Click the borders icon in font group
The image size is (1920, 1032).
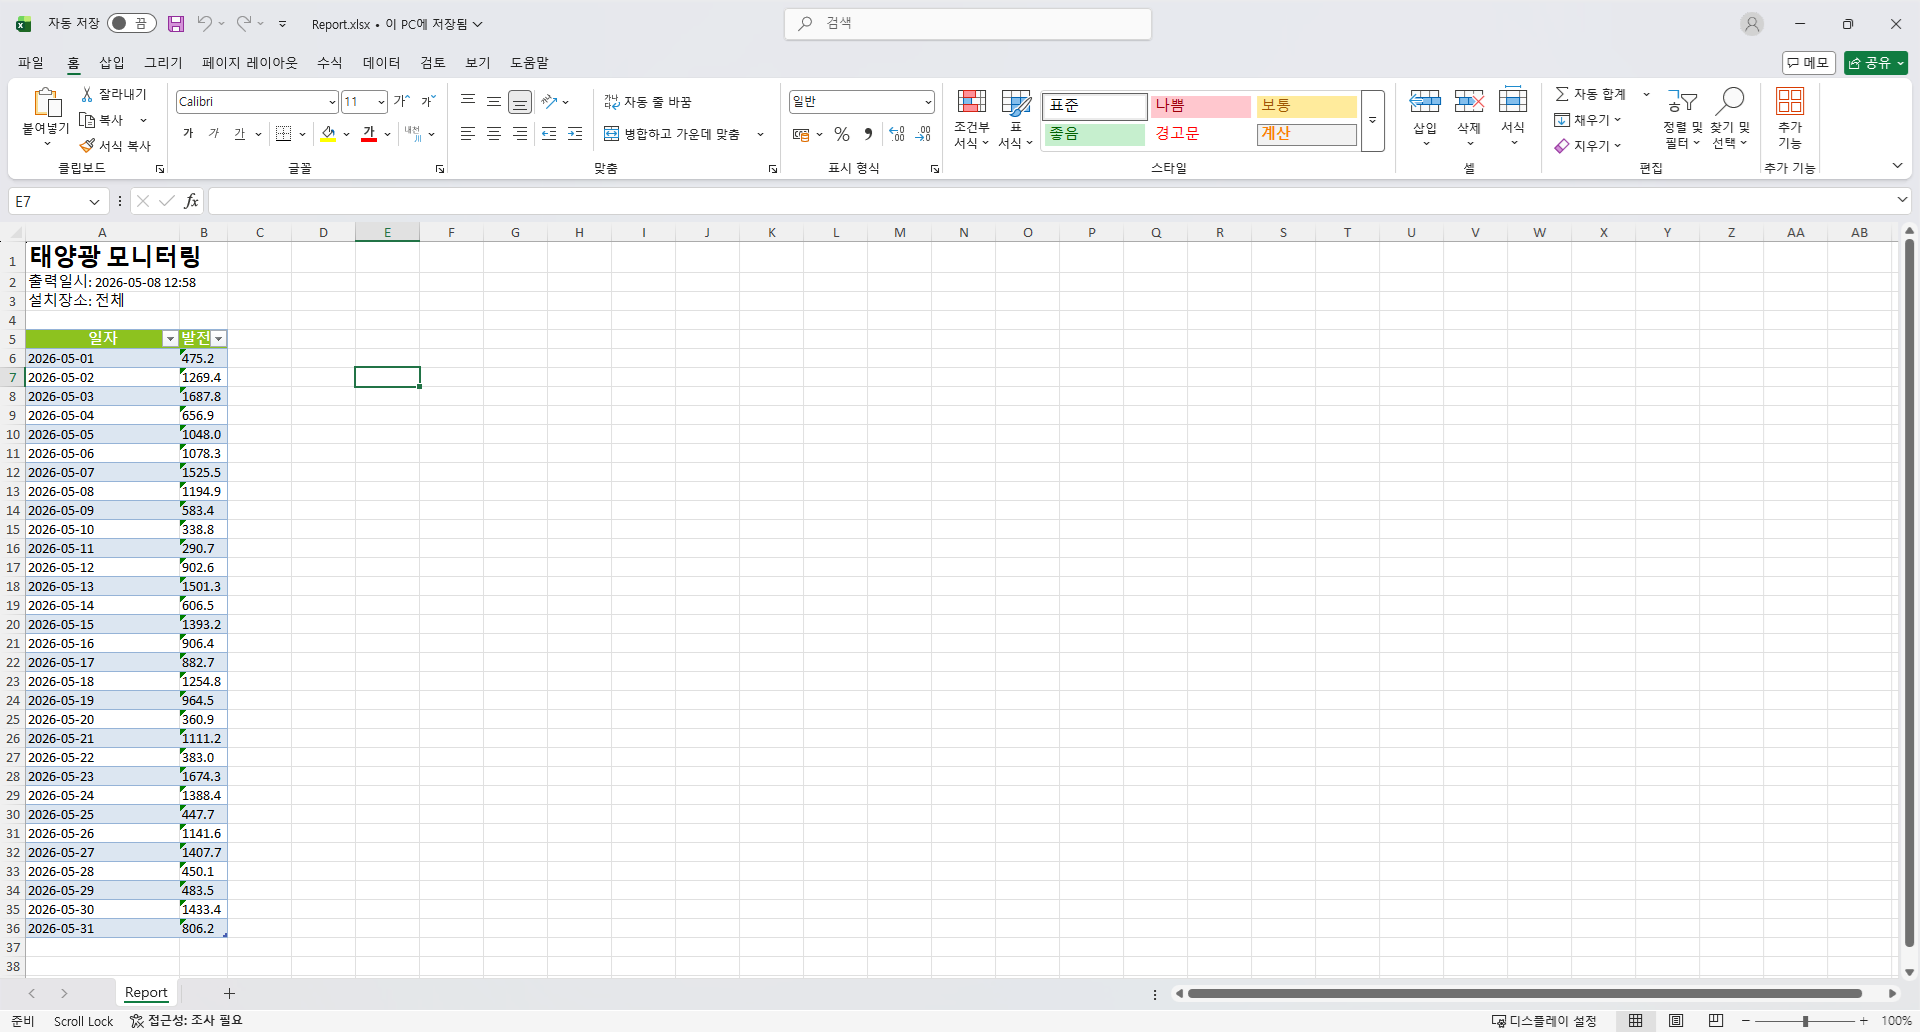[284, 134]
